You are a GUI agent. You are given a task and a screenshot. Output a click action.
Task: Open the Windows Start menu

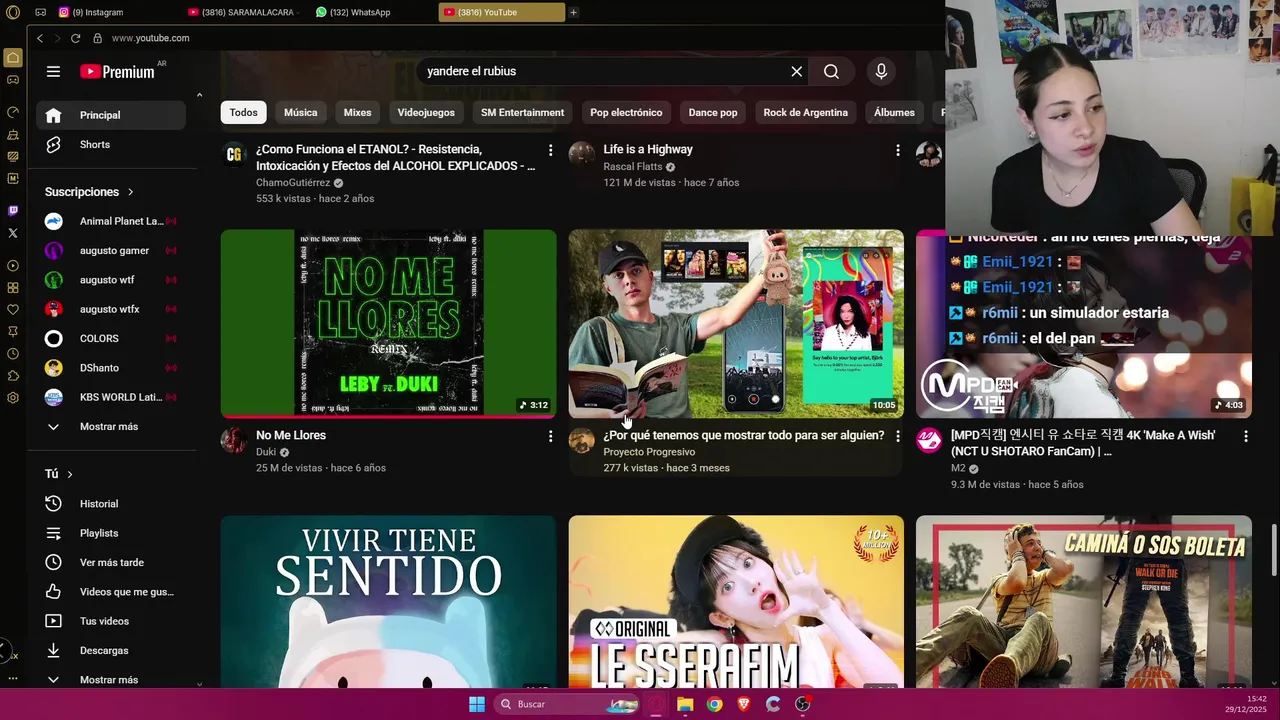(477, 704)
